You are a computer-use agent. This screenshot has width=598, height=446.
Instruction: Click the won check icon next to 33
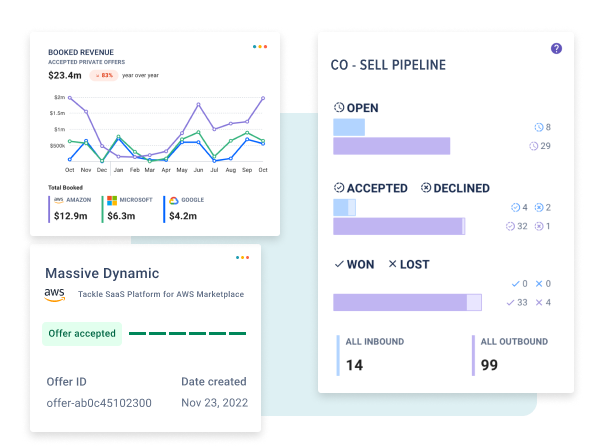point(510,303)
